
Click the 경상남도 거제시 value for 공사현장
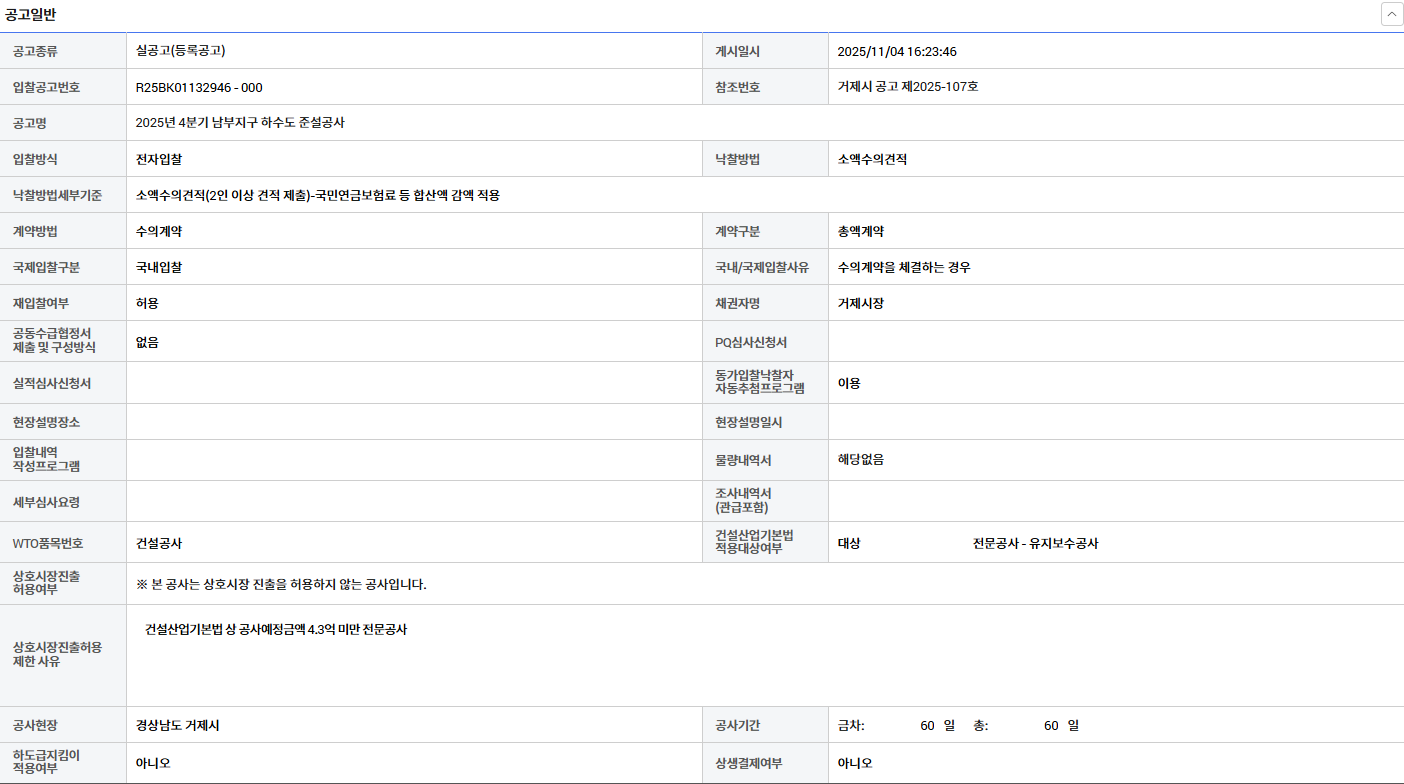[x=177, y=725]
